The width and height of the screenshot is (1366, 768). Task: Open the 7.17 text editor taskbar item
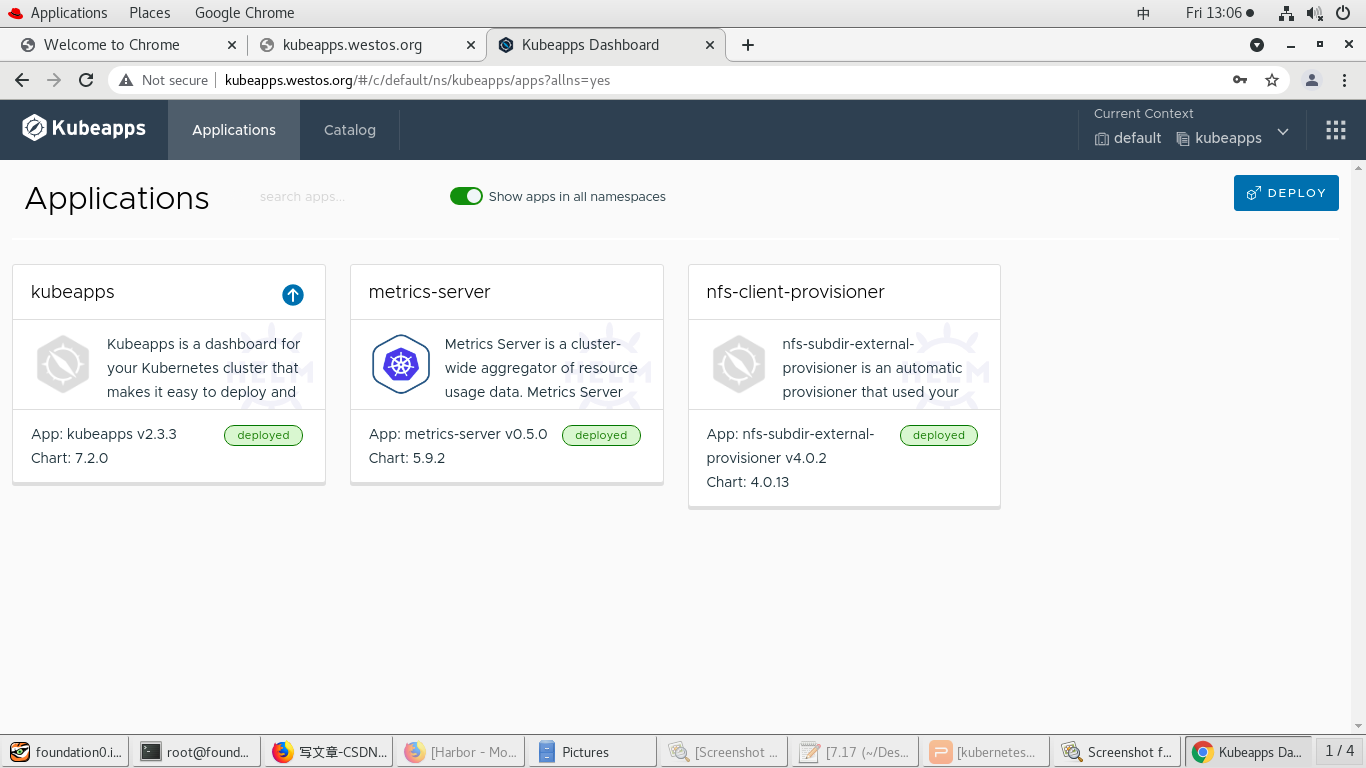coord(854,752)
